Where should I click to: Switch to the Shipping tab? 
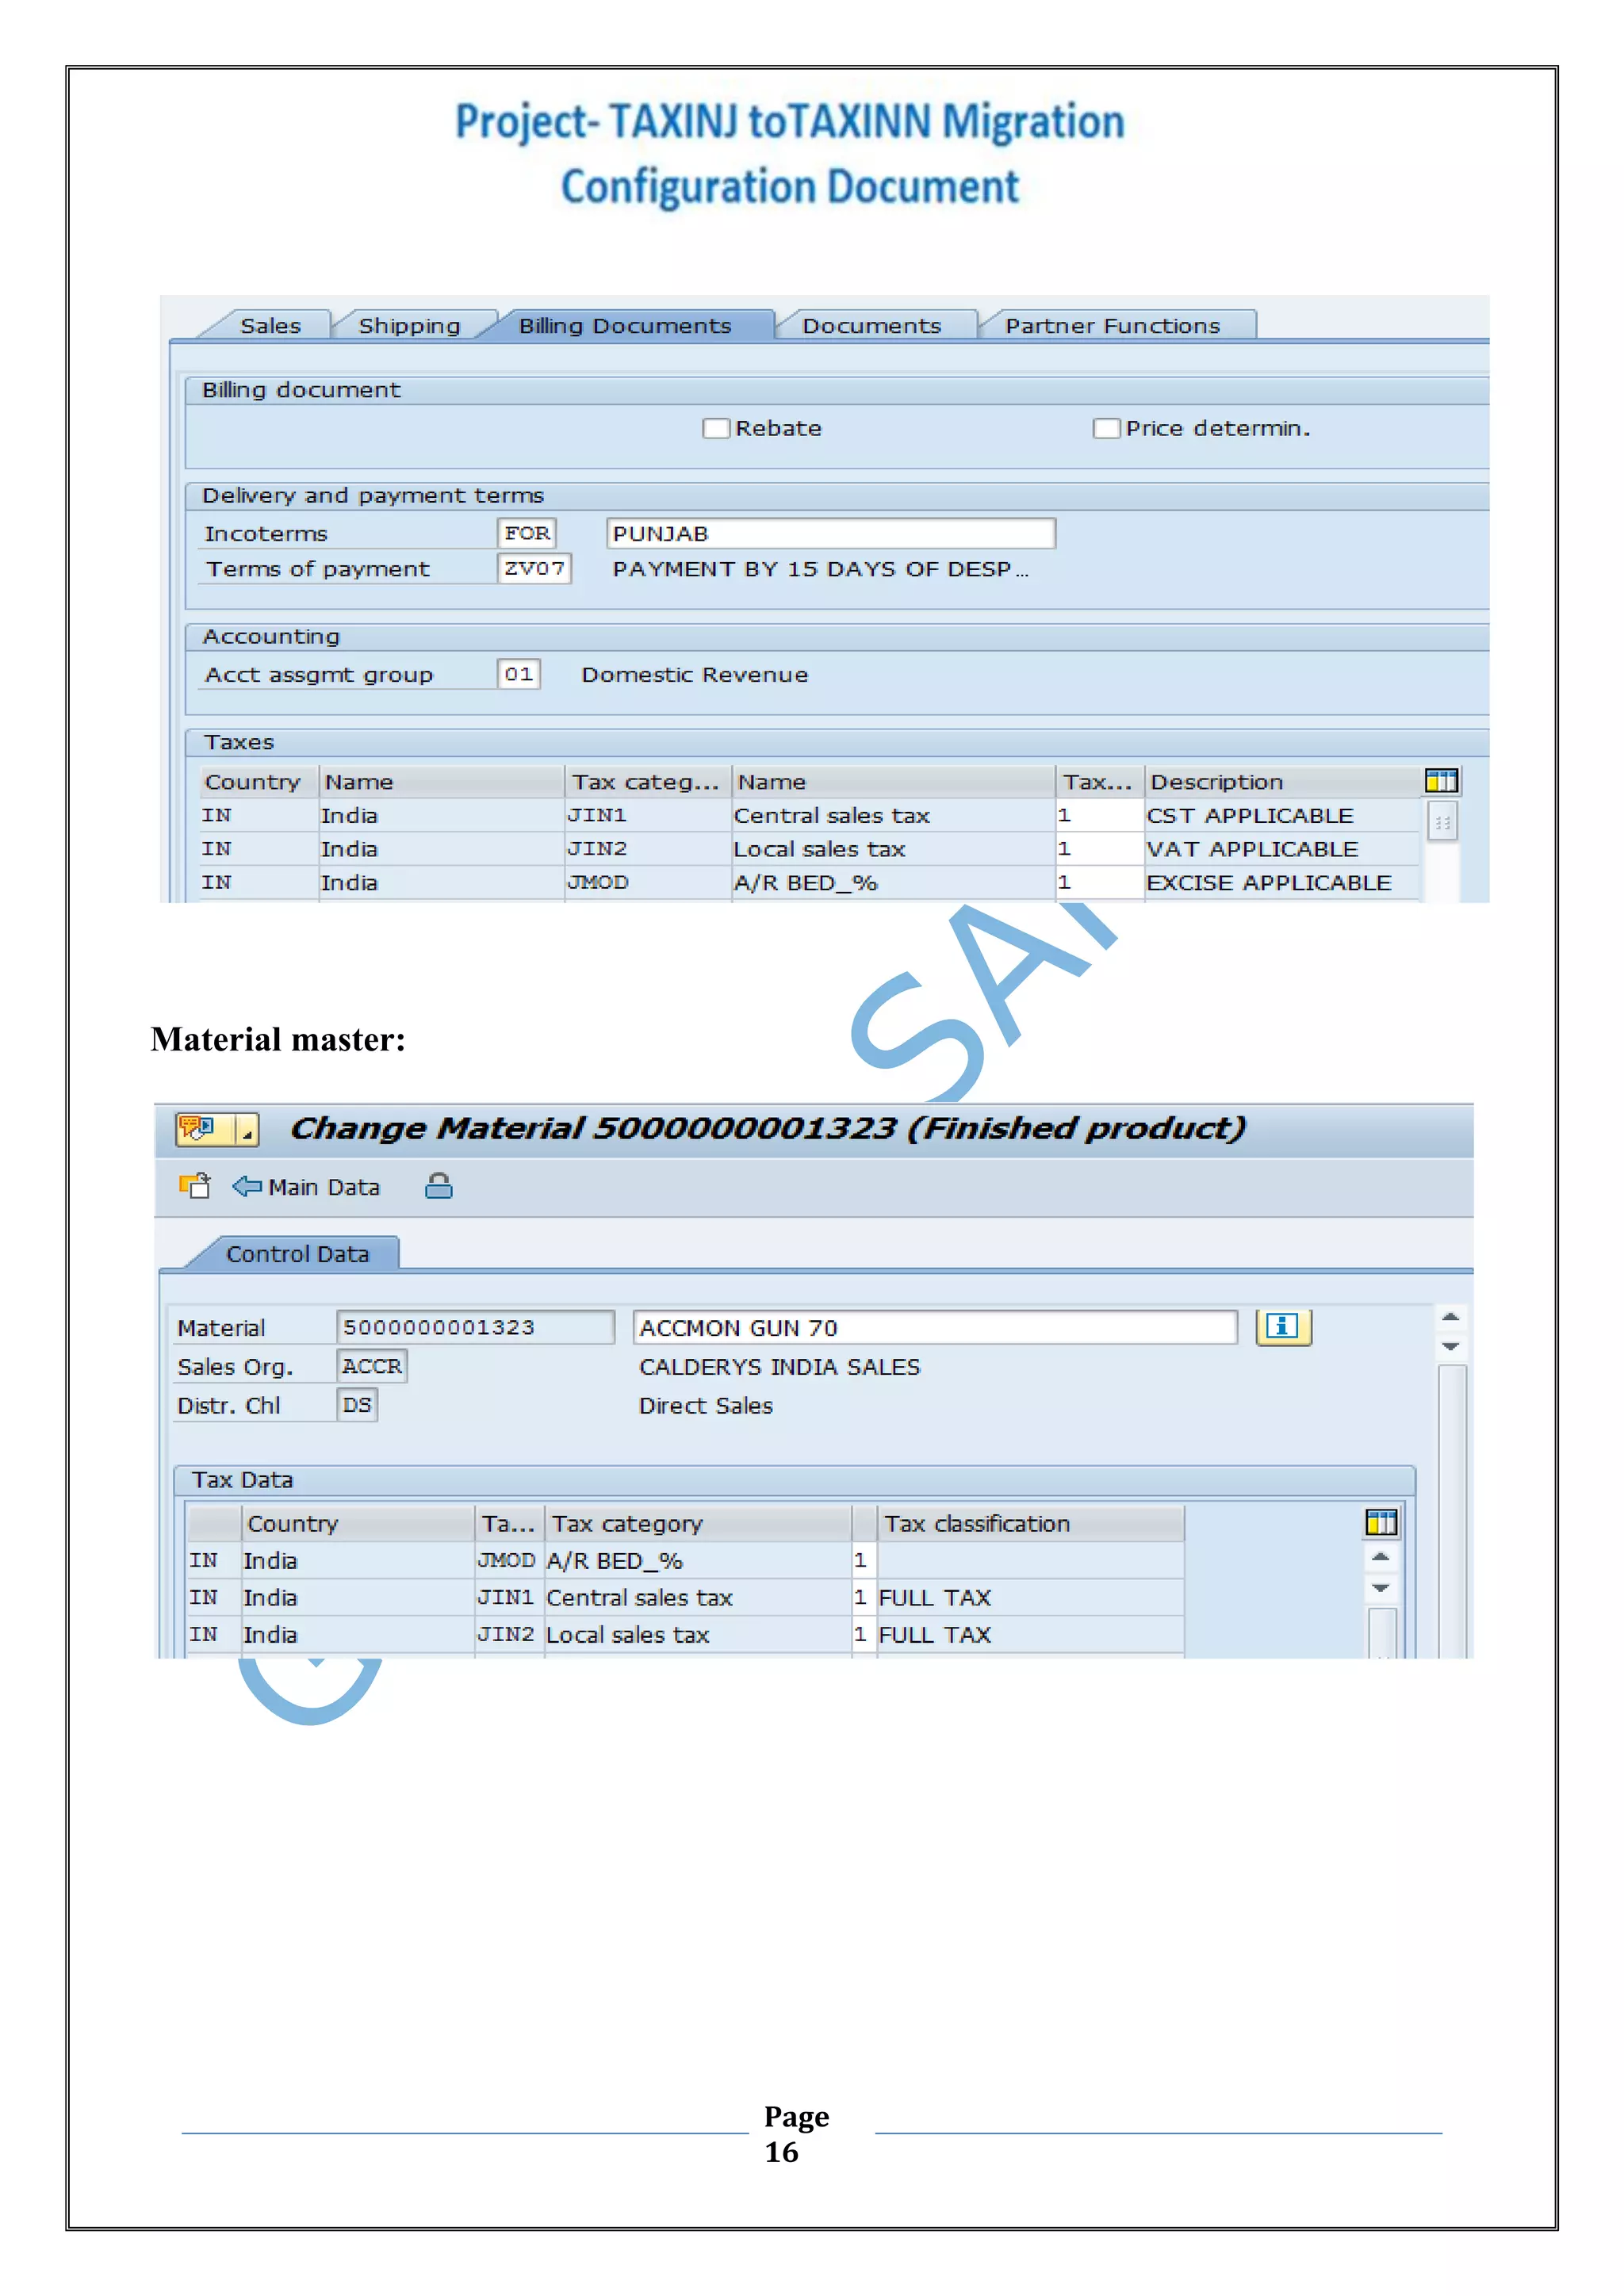[x=409, y=326]
